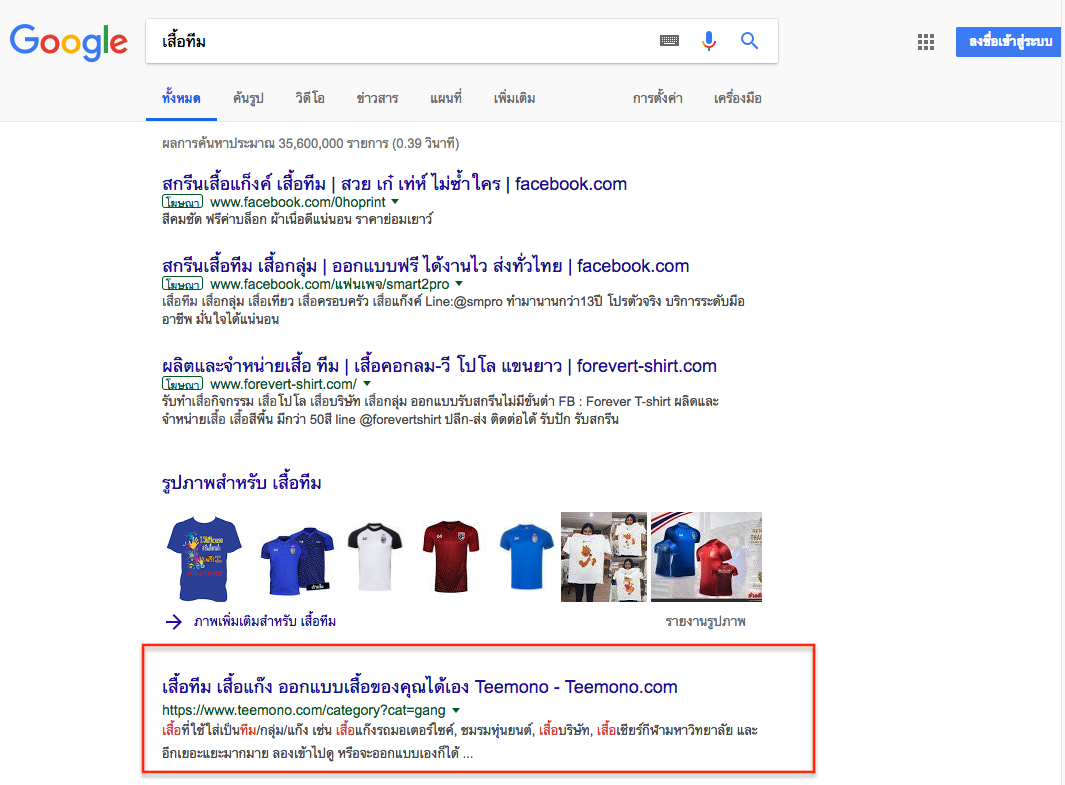Click inside the search text field
This screenshot has width=1065, height=785.
(x=400, y=41)
